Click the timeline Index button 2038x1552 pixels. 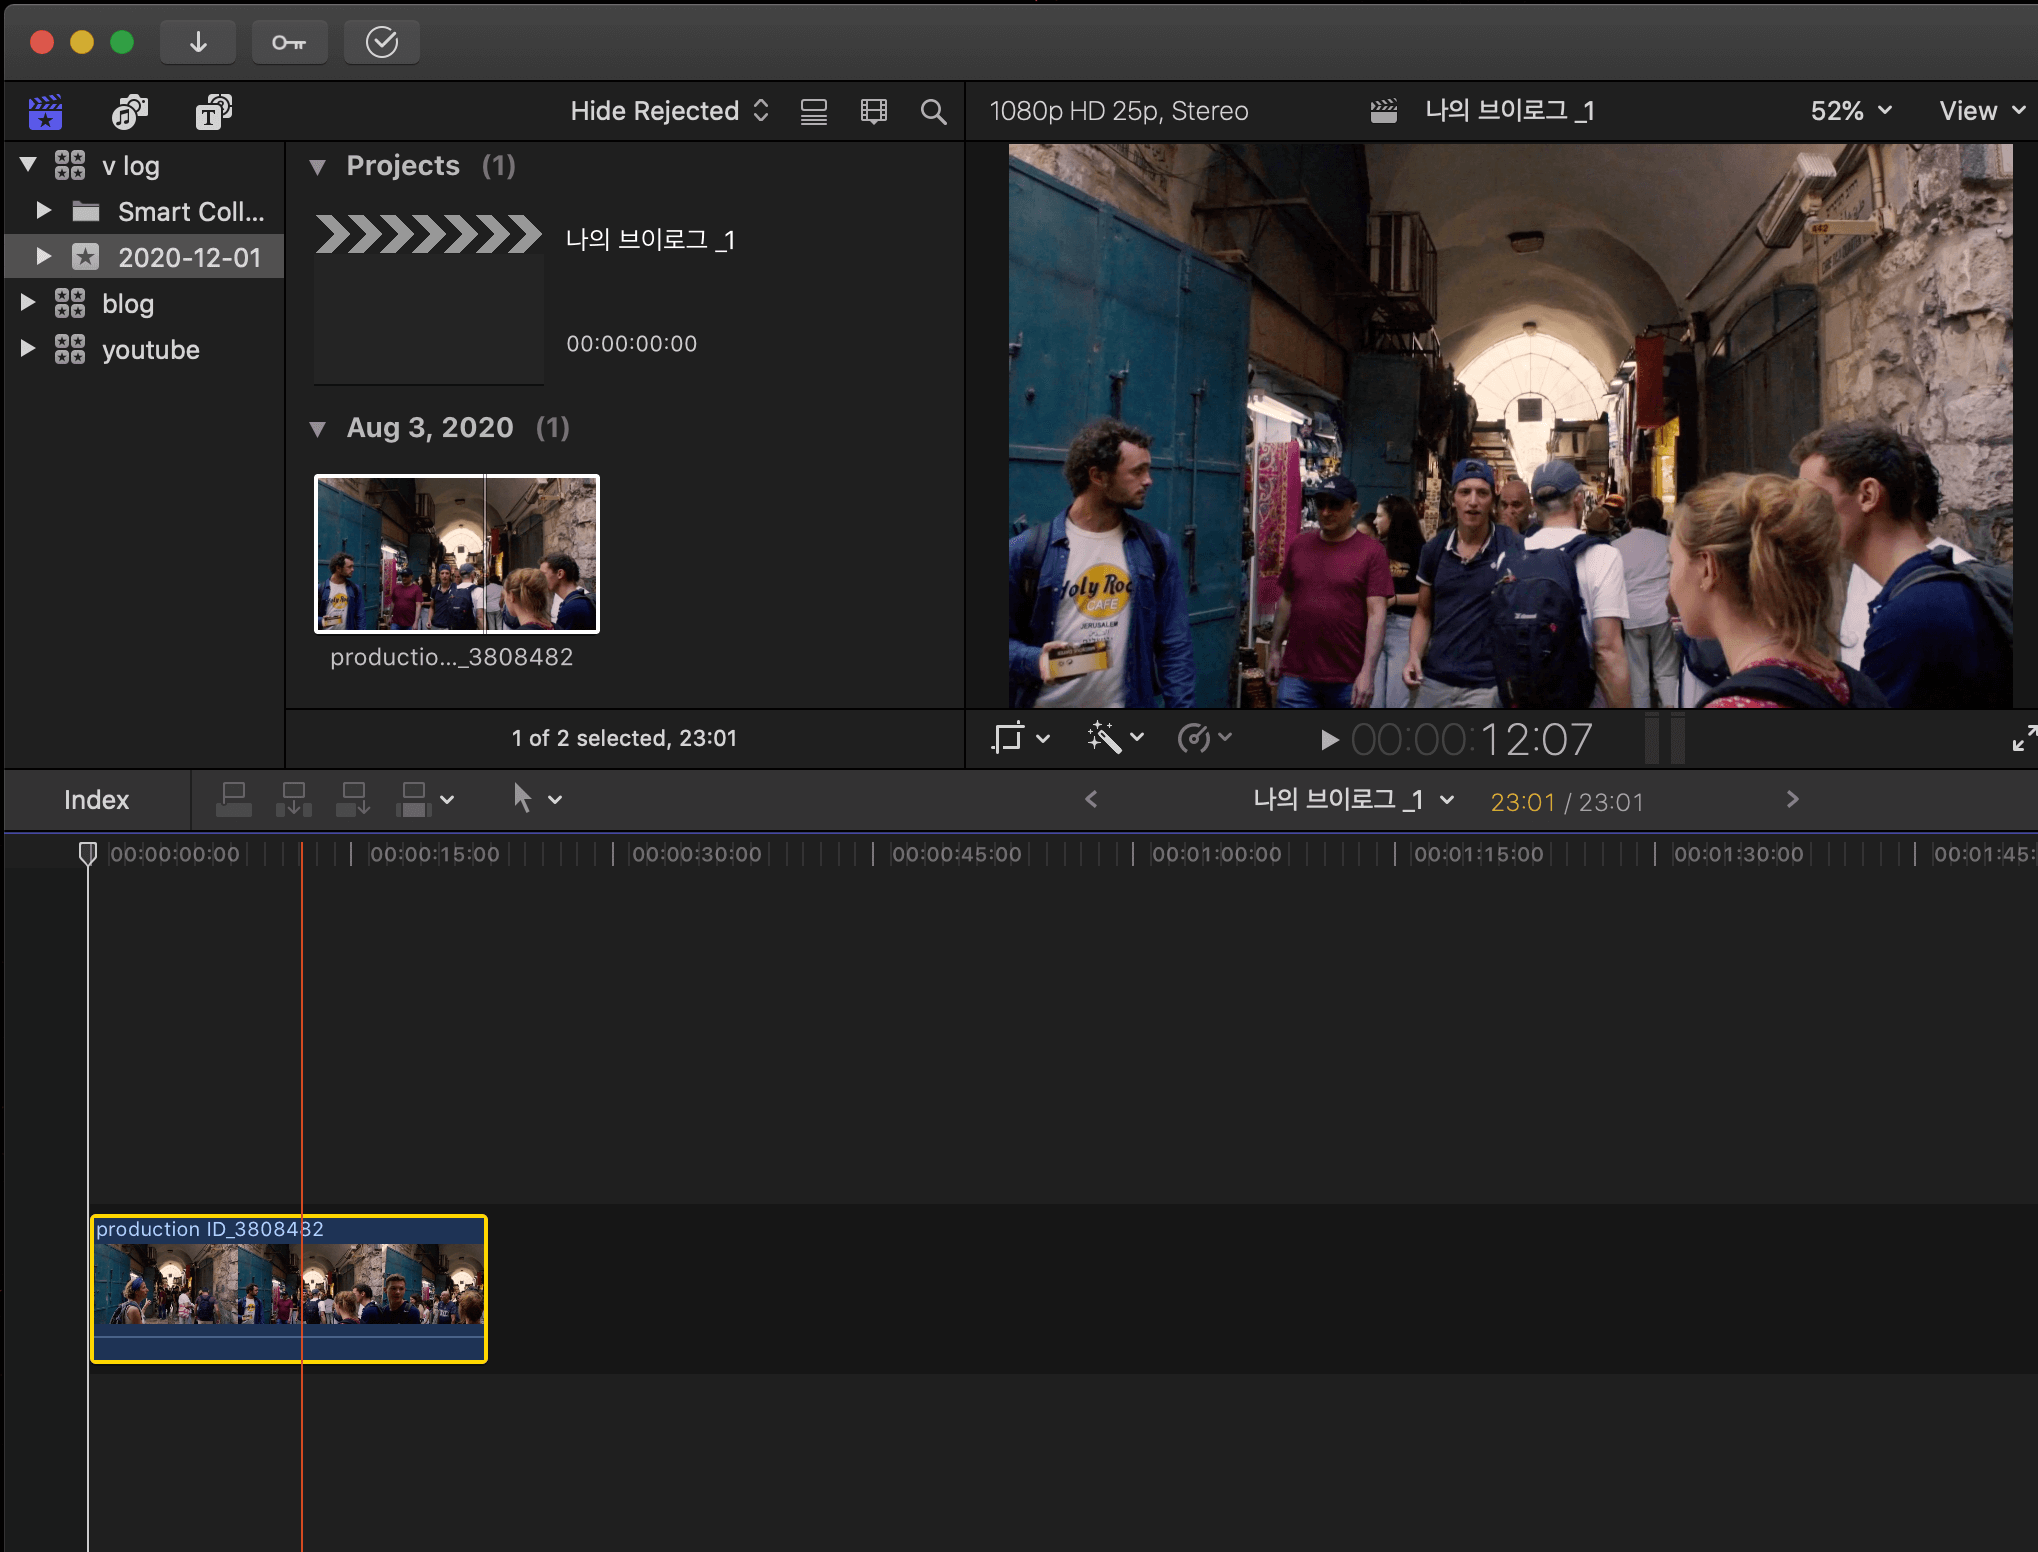[96, 799]
